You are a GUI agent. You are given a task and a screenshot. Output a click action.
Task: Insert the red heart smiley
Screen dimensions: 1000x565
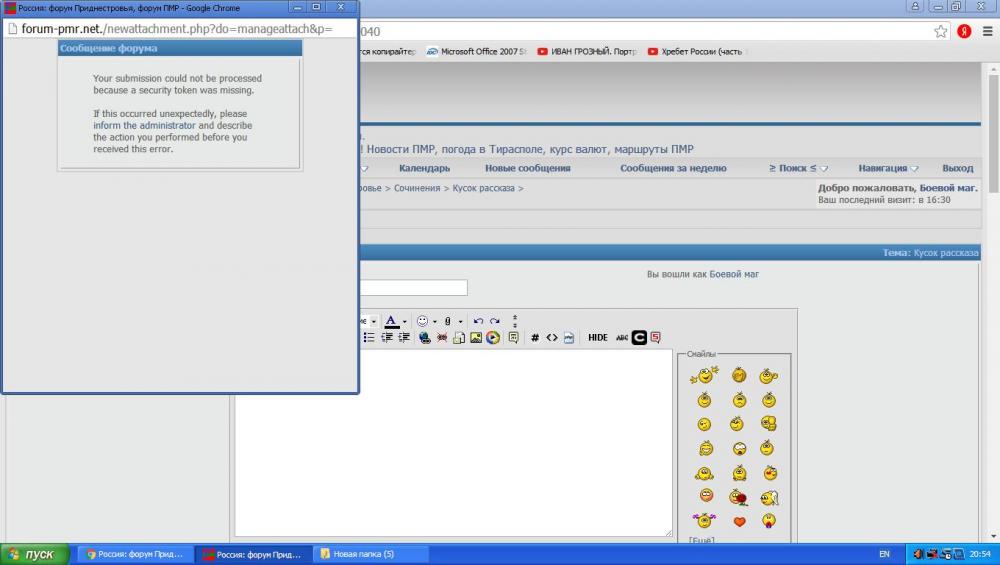click(739, 521)
